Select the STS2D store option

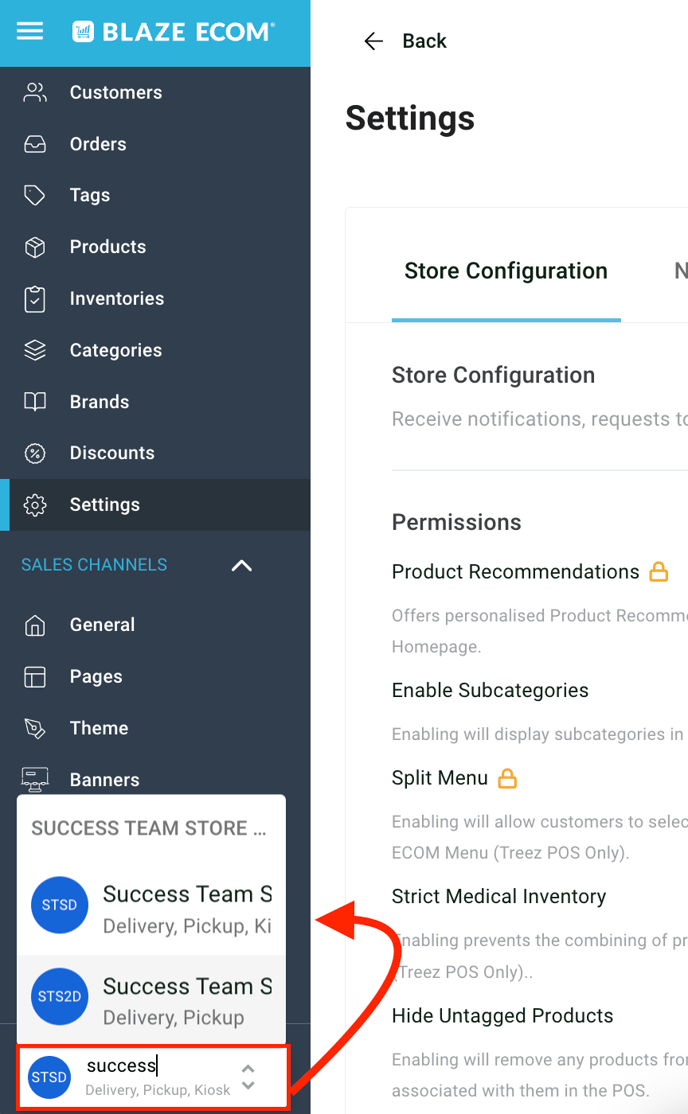(x=151, y=996)
